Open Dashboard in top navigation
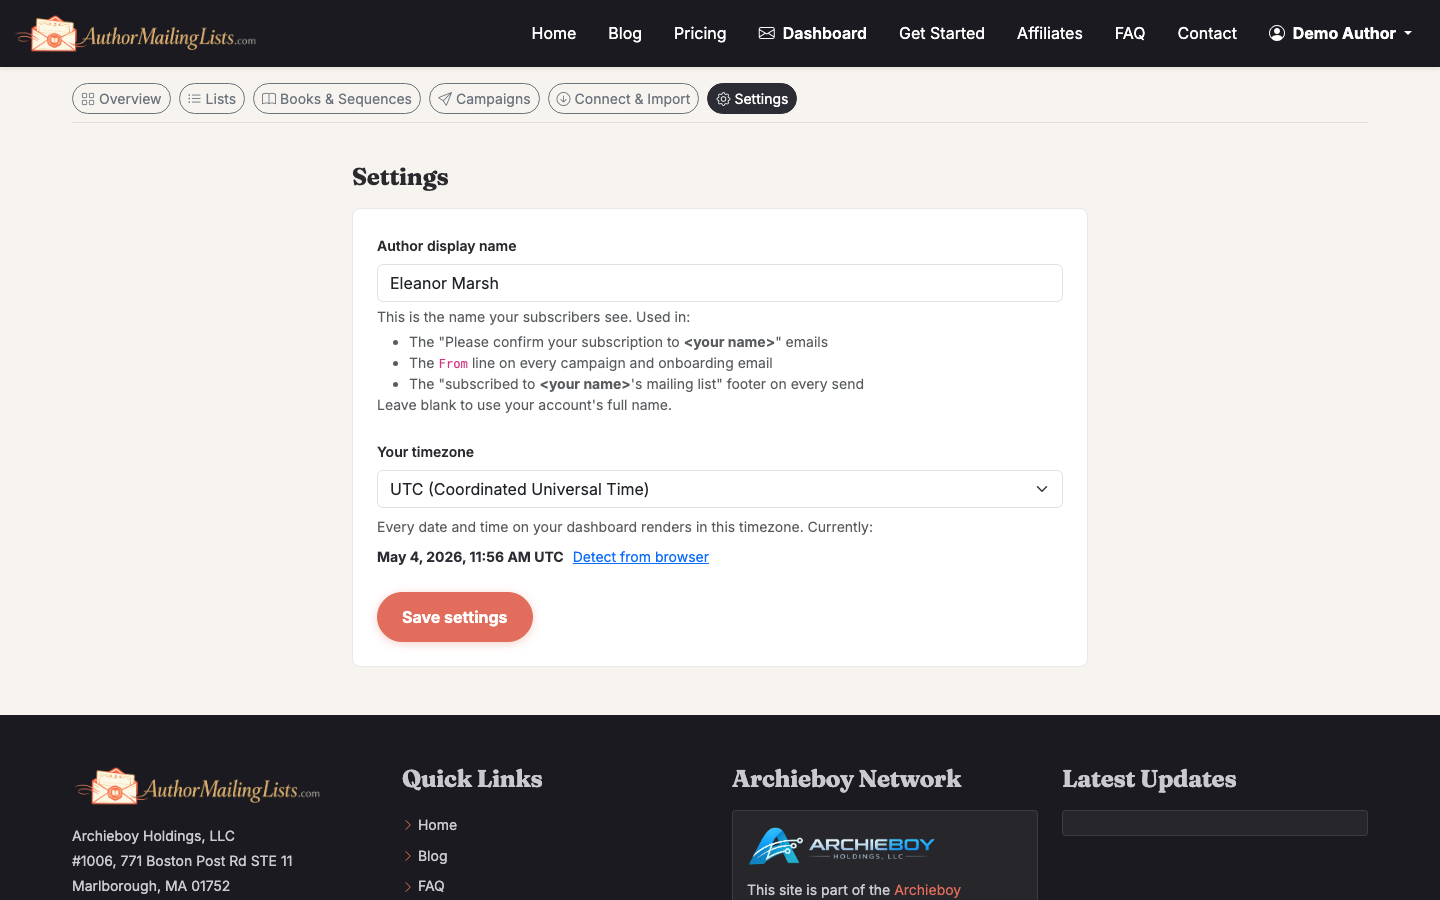 (x=812, y=33)
